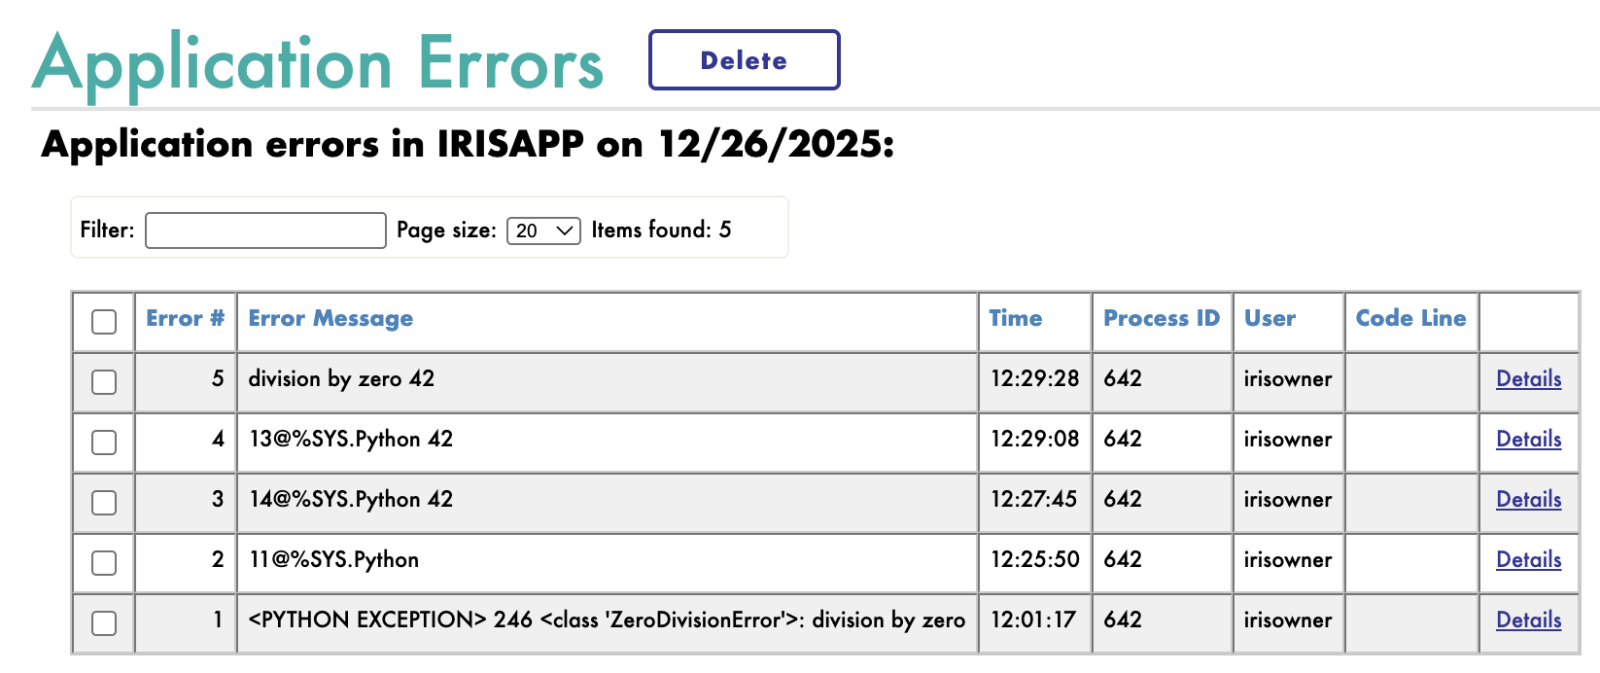This screenshot has height=673, width=1600.
Task: Sort table by Time column
Action: tap(1015, 319)
